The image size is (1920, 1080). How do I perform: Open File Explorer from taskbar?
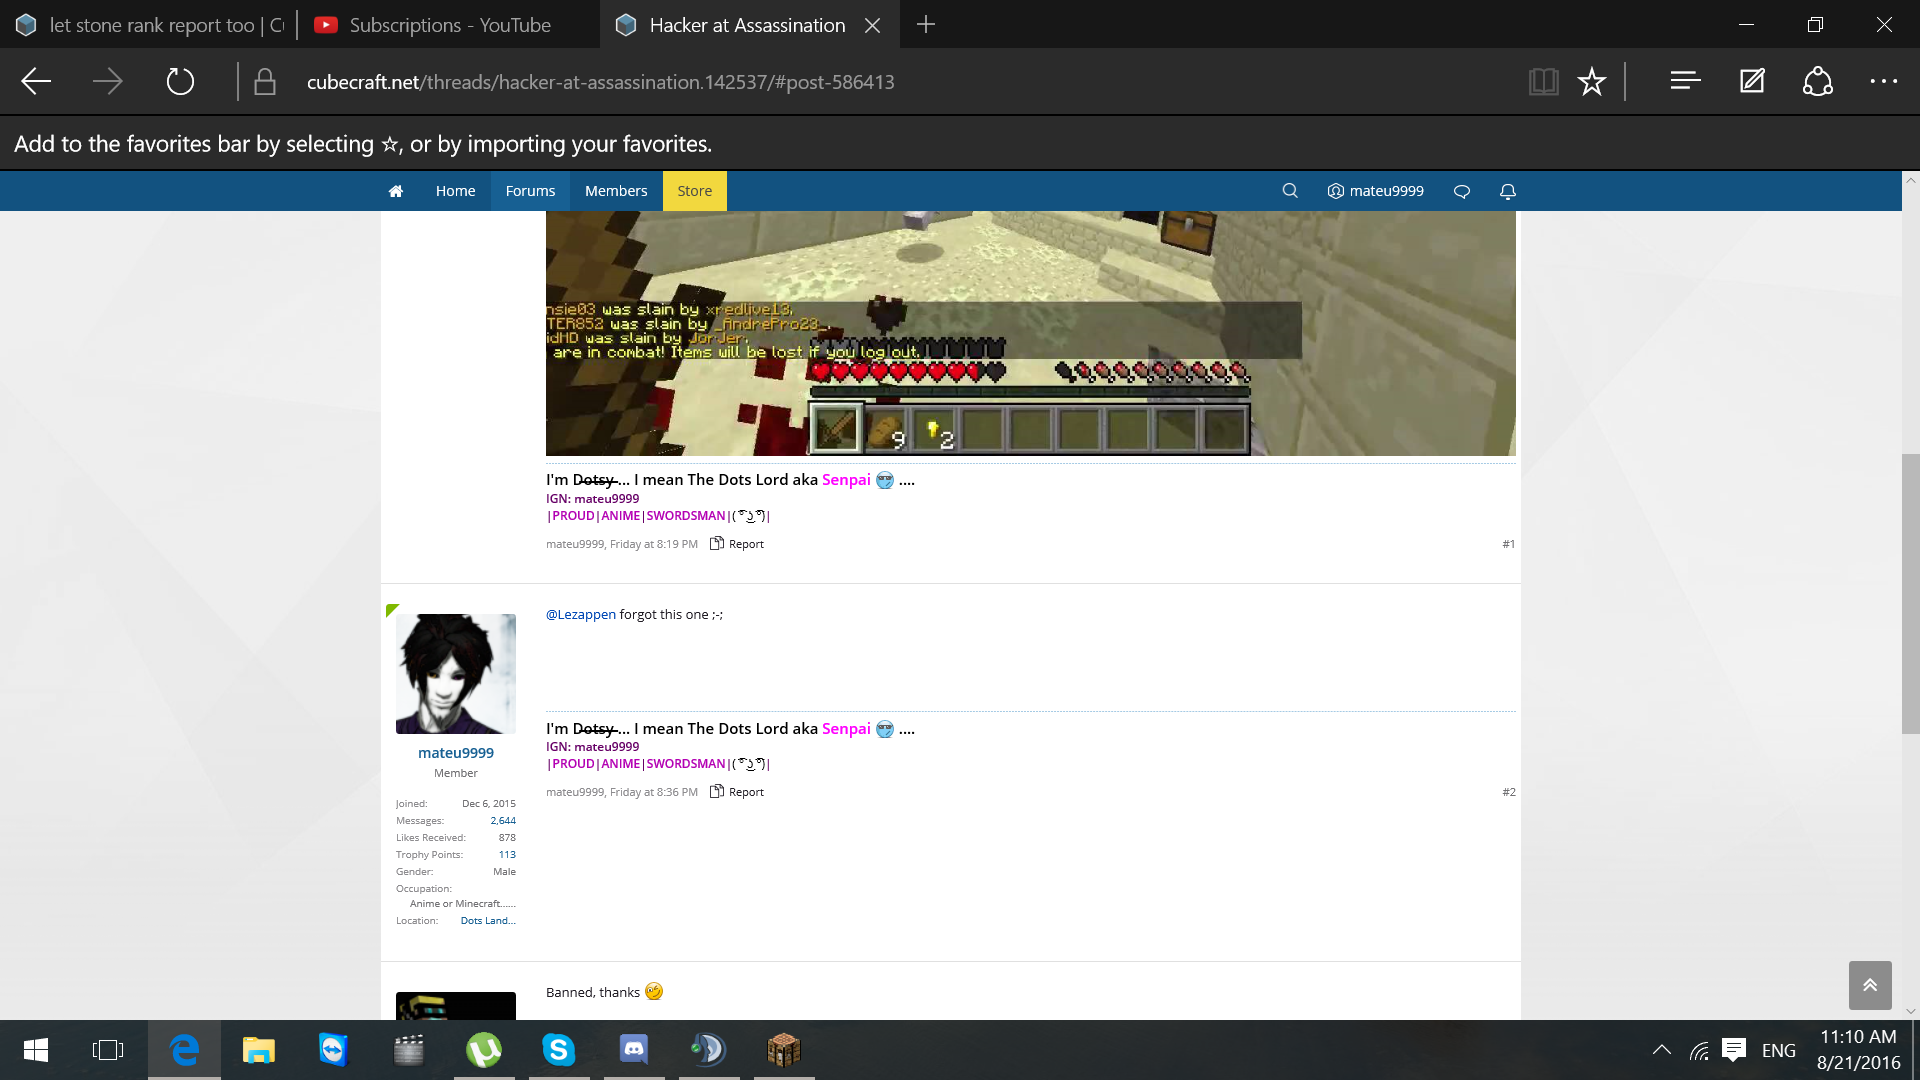(x=258, y=1050)
